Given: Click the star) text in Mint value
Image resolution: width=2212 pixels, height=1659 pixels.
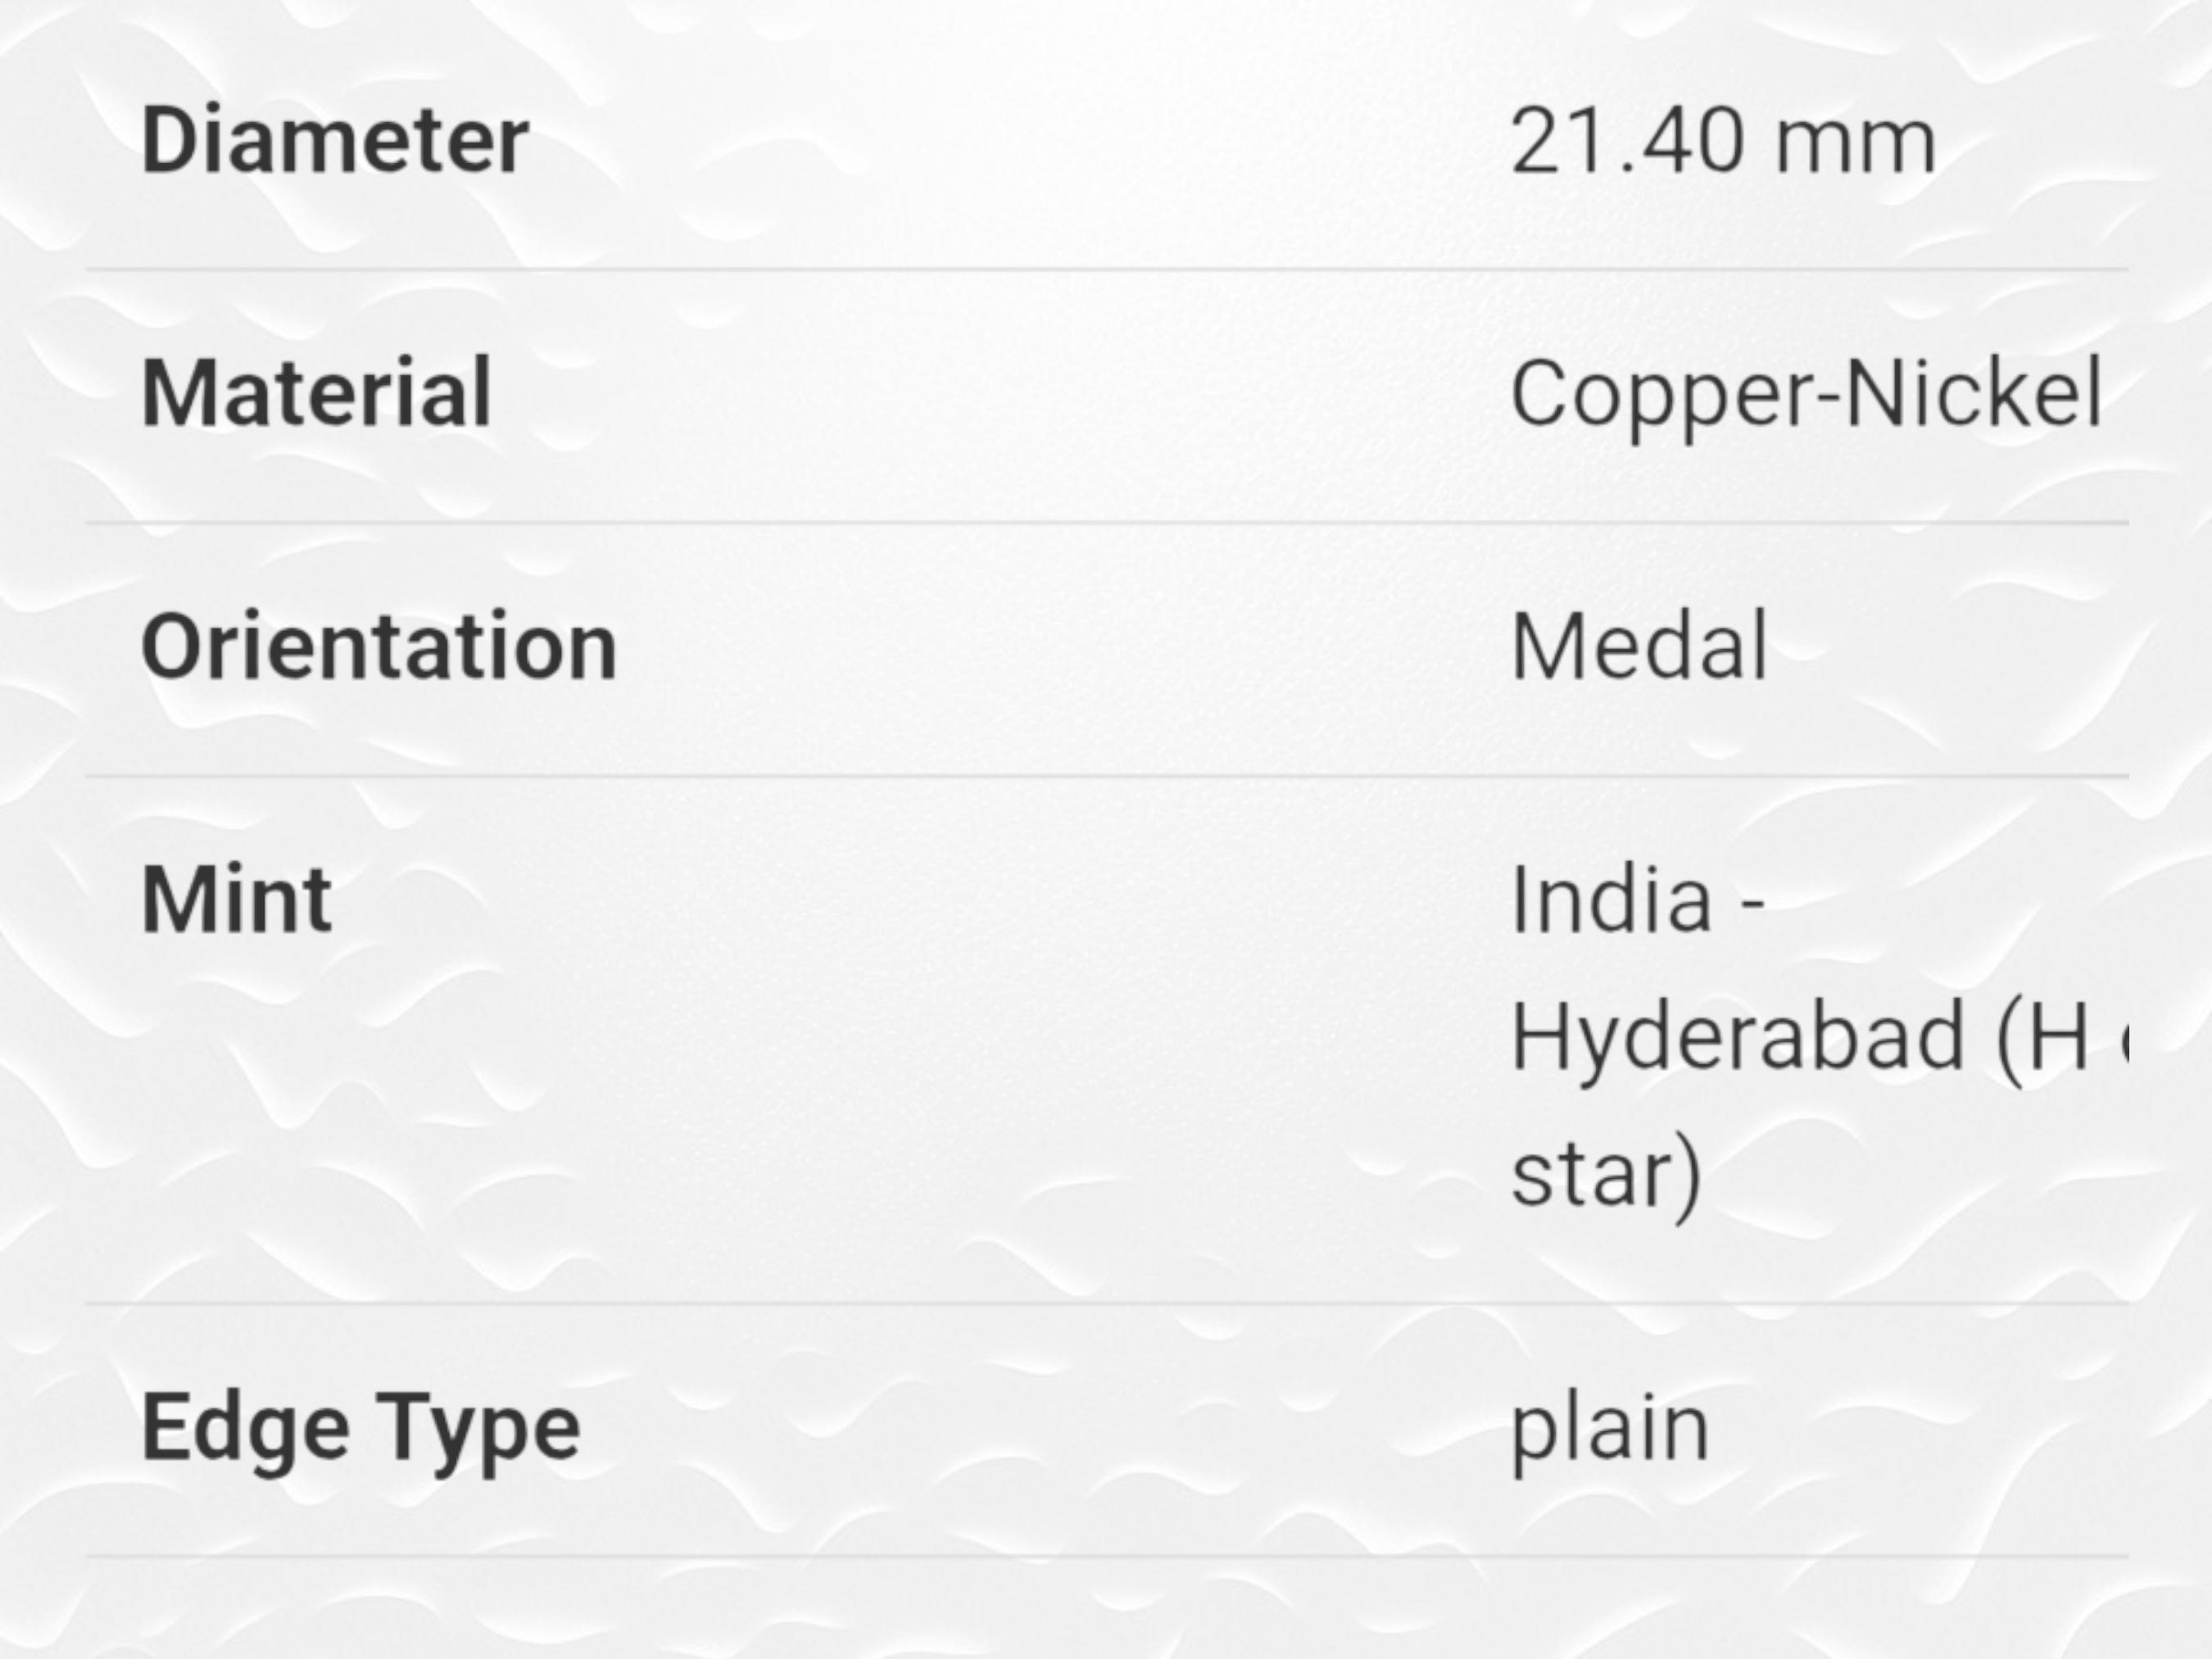Looking at the screenshot, I should click(1606, 1176).
